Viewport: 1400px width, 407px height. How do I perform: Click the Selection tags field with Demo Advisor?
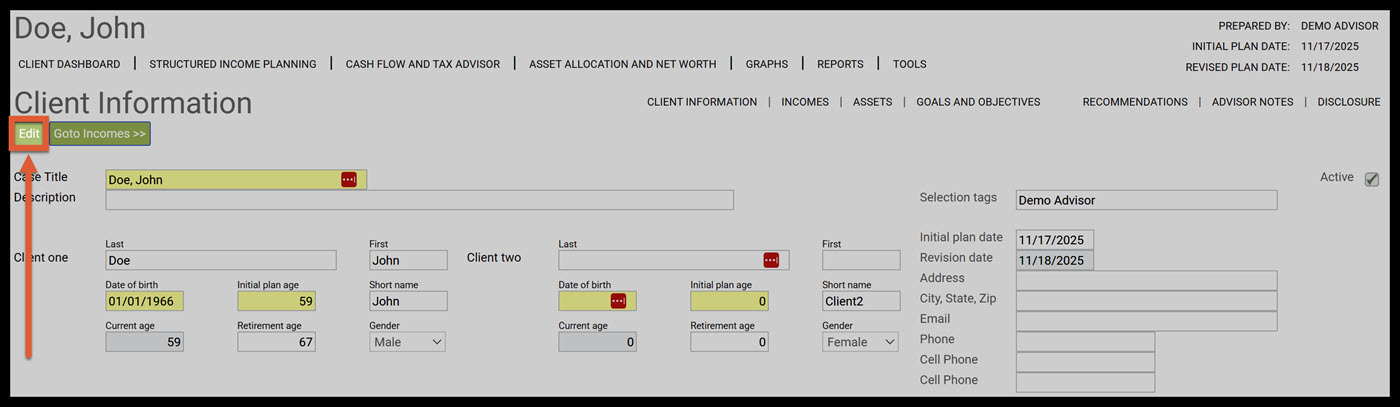[1146, 200]
